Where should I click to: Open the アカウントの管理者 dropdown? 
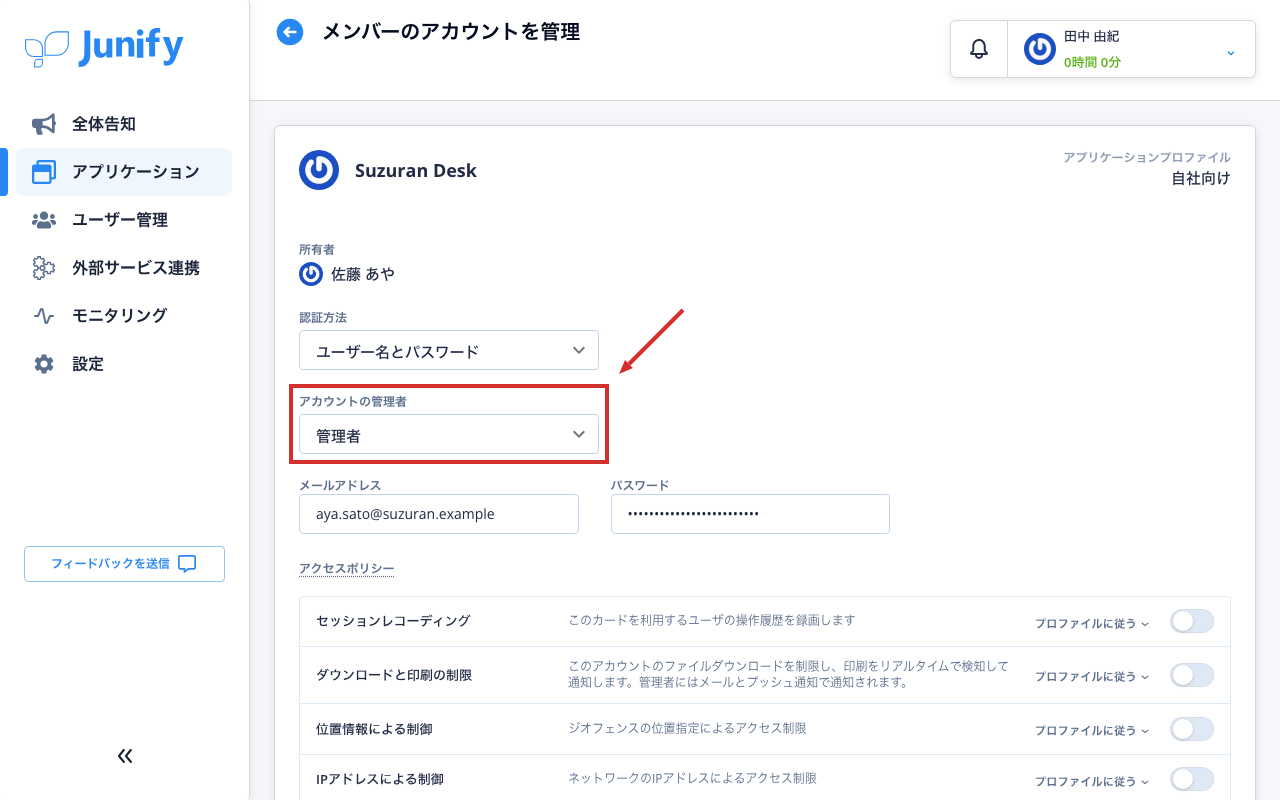tap(449, 435)
